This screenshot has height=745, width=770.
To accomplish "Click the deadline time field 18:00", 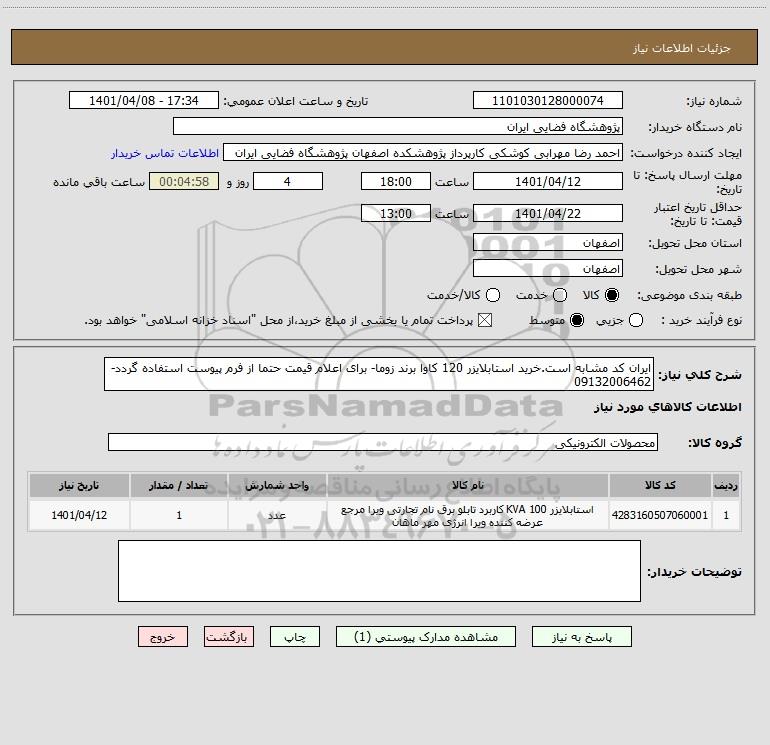I will pos(396,181).
